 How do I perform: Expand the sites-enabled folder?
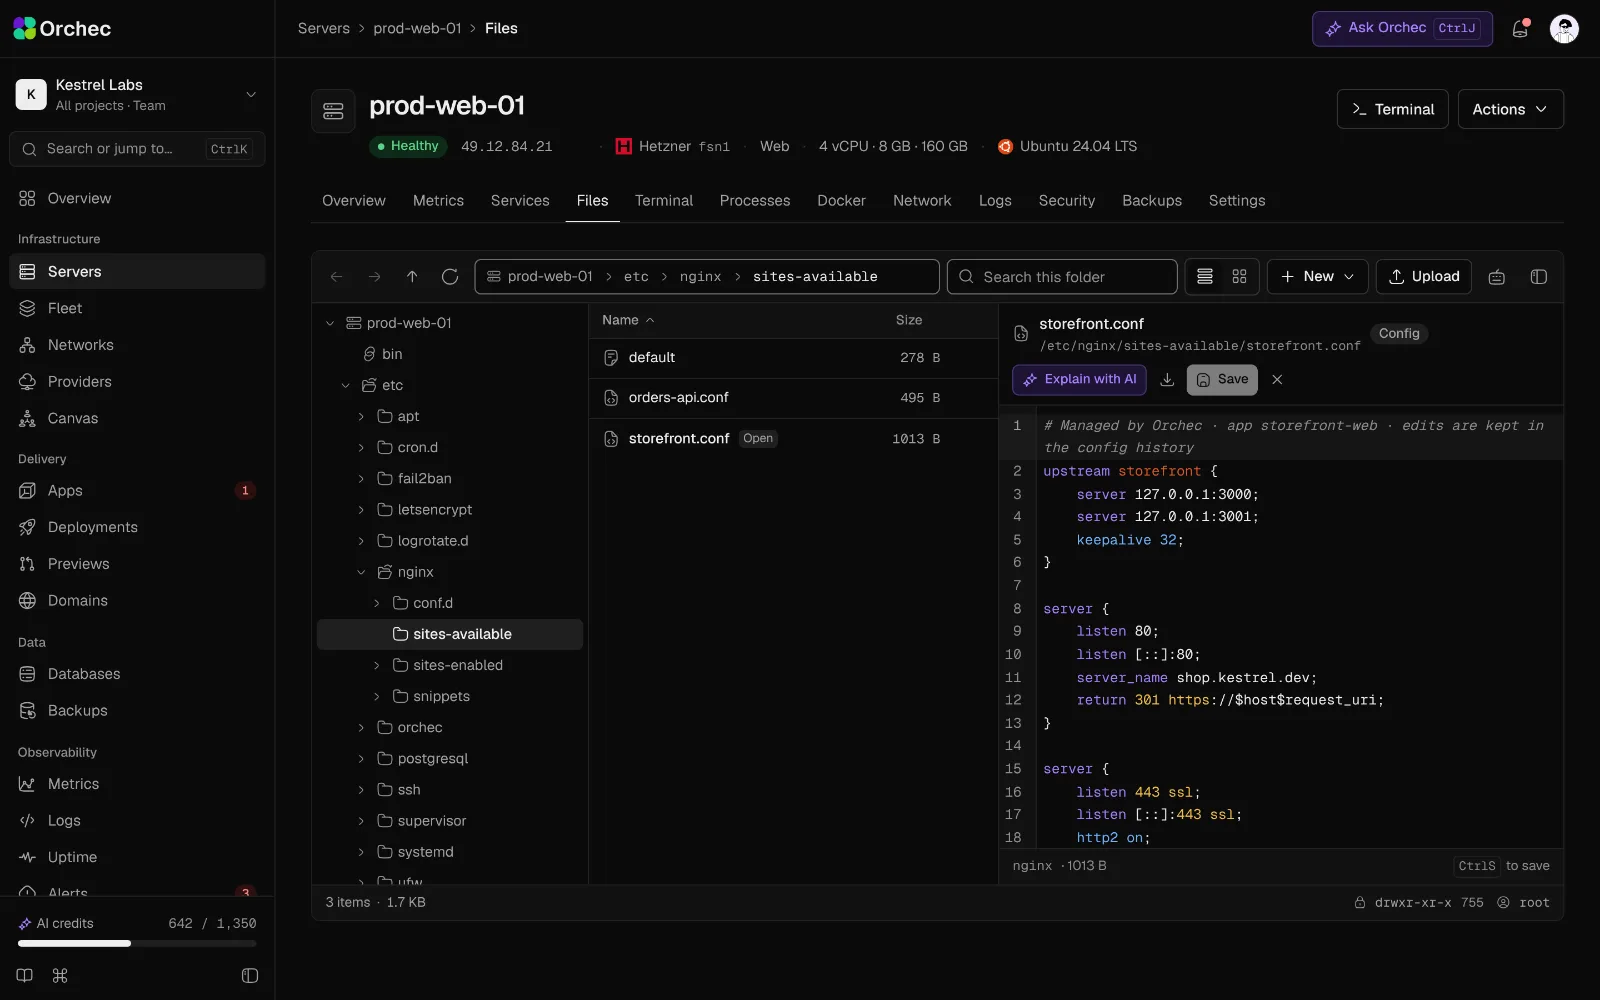[377, 665]
